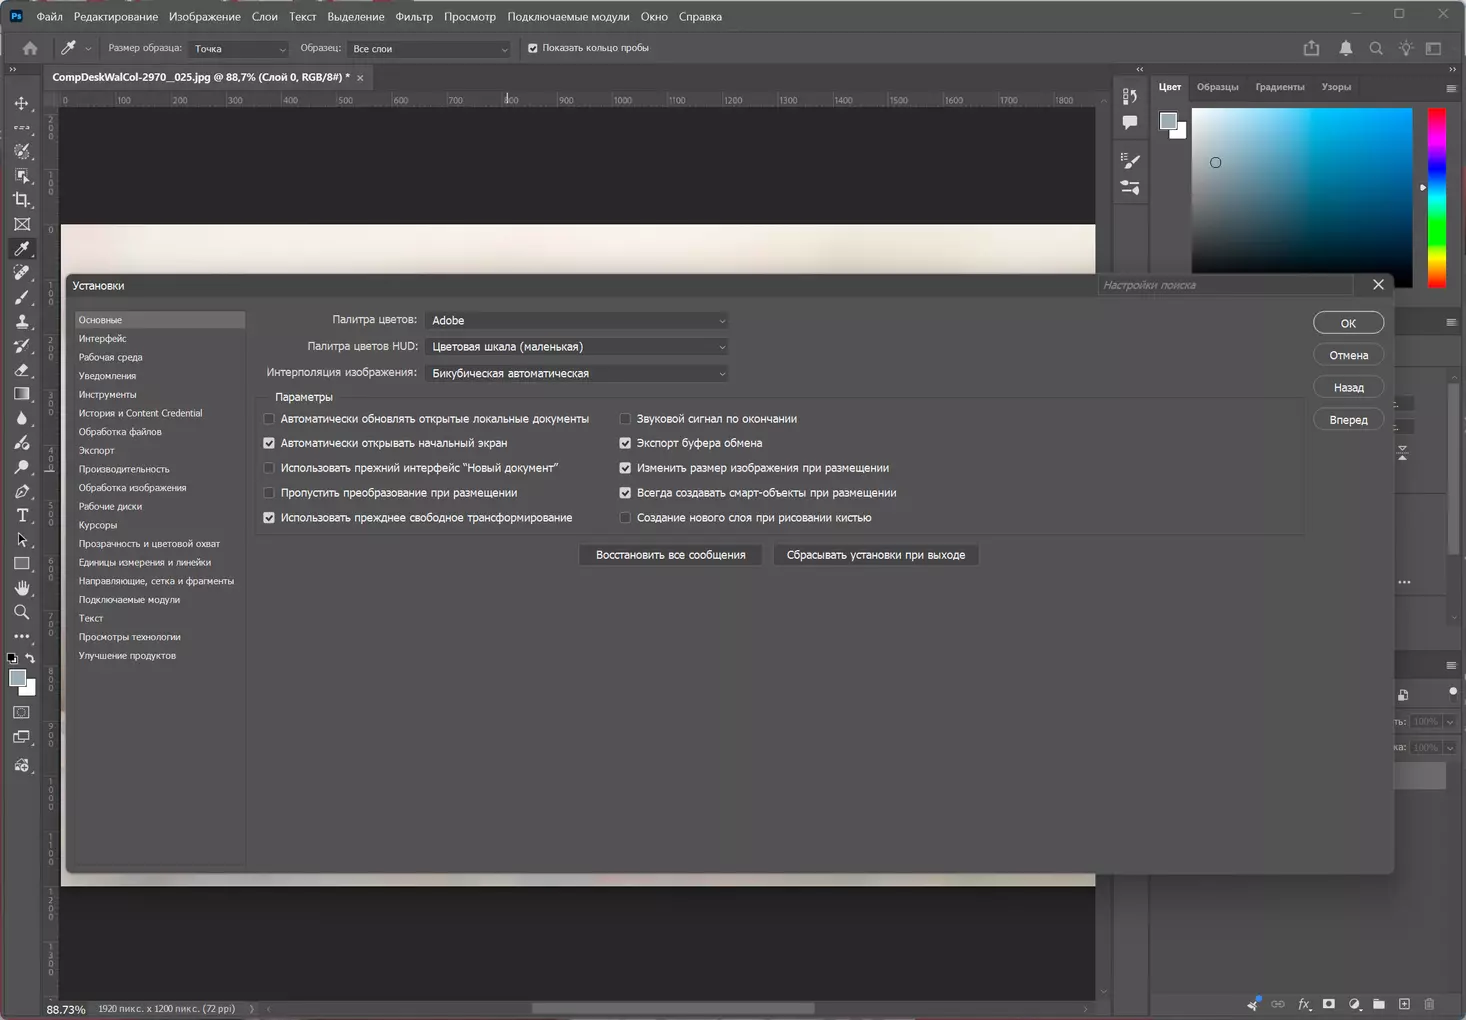Expand "Интерполяция изображения" dropdown
The image size is (1466, 1020).
pyautogui.click(x=577, y=373)
